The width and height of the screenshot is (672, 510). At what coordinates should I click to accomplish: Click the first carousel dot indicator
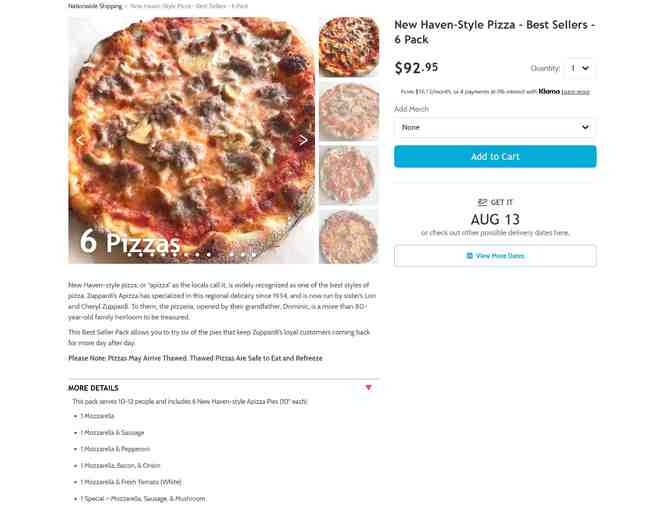(x=129, y=255)
